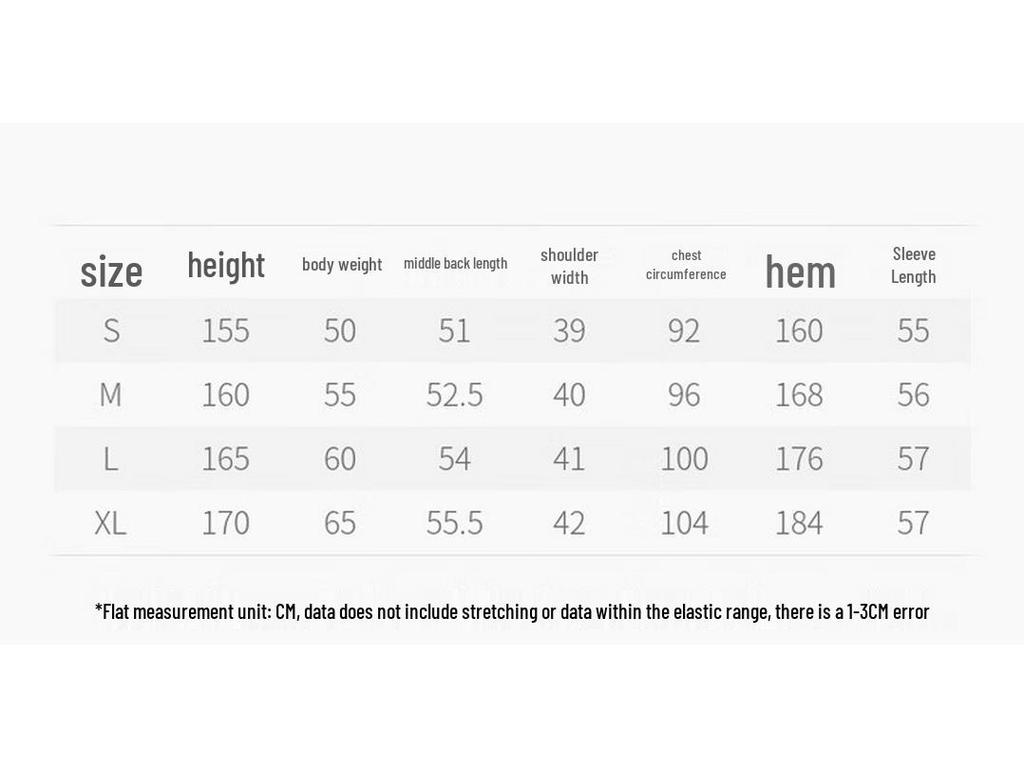Select the 'Sleeve Length' column header
Image resolution: width=1024 pixels, height=768 pixels.
pos(914,264)
